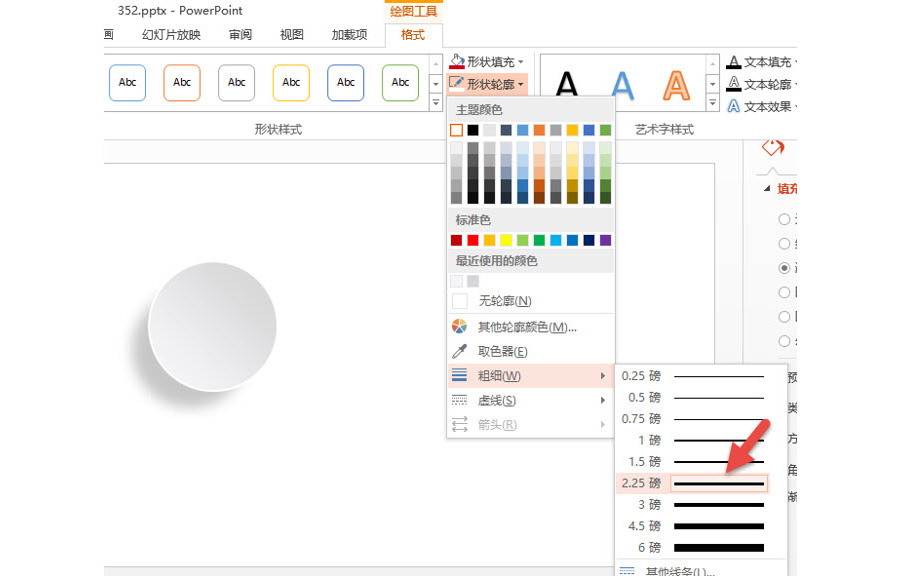Viewport: 900px width, 576px height.
Task: Collapse the Fill (填充) section triangle
Action: pos(767,188)
